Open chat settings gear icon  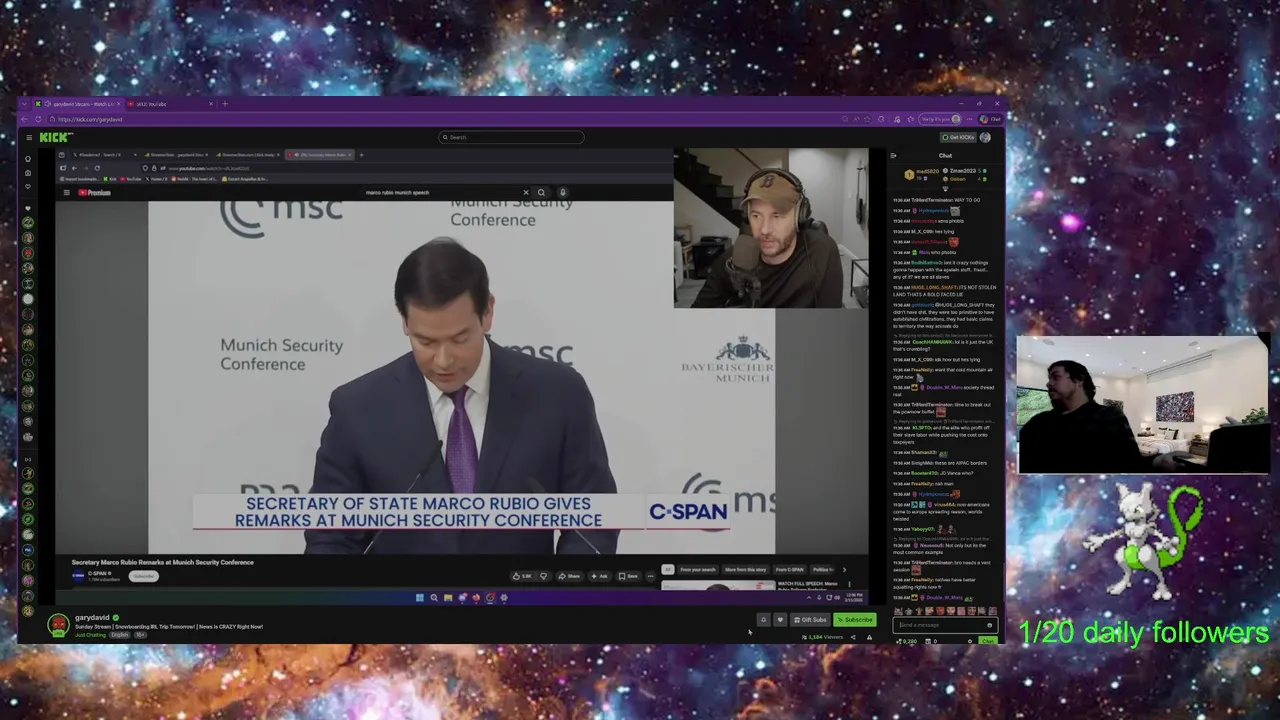970,641
